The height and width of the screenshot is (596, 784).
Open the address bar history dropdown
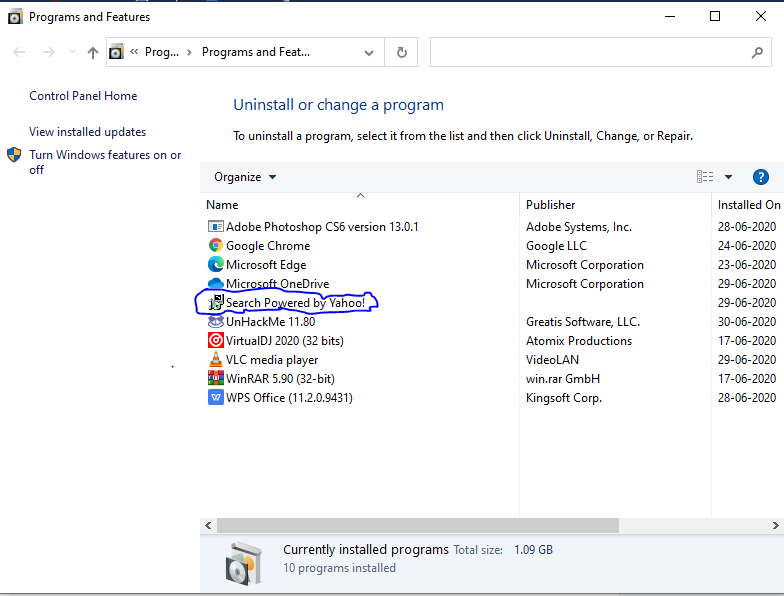(x=369, y=52)
